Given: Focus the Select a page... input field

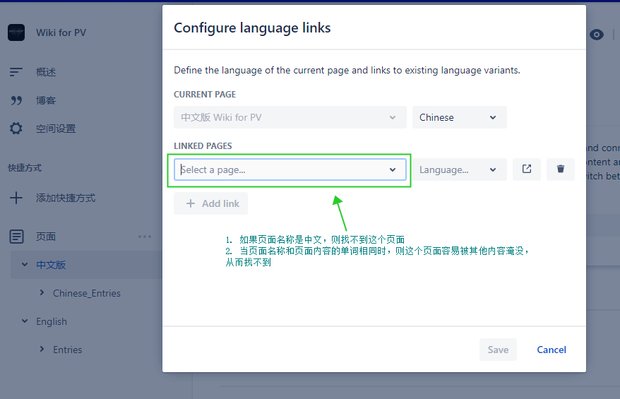Looking at the screenshot, I should click(x=290, y=170).
